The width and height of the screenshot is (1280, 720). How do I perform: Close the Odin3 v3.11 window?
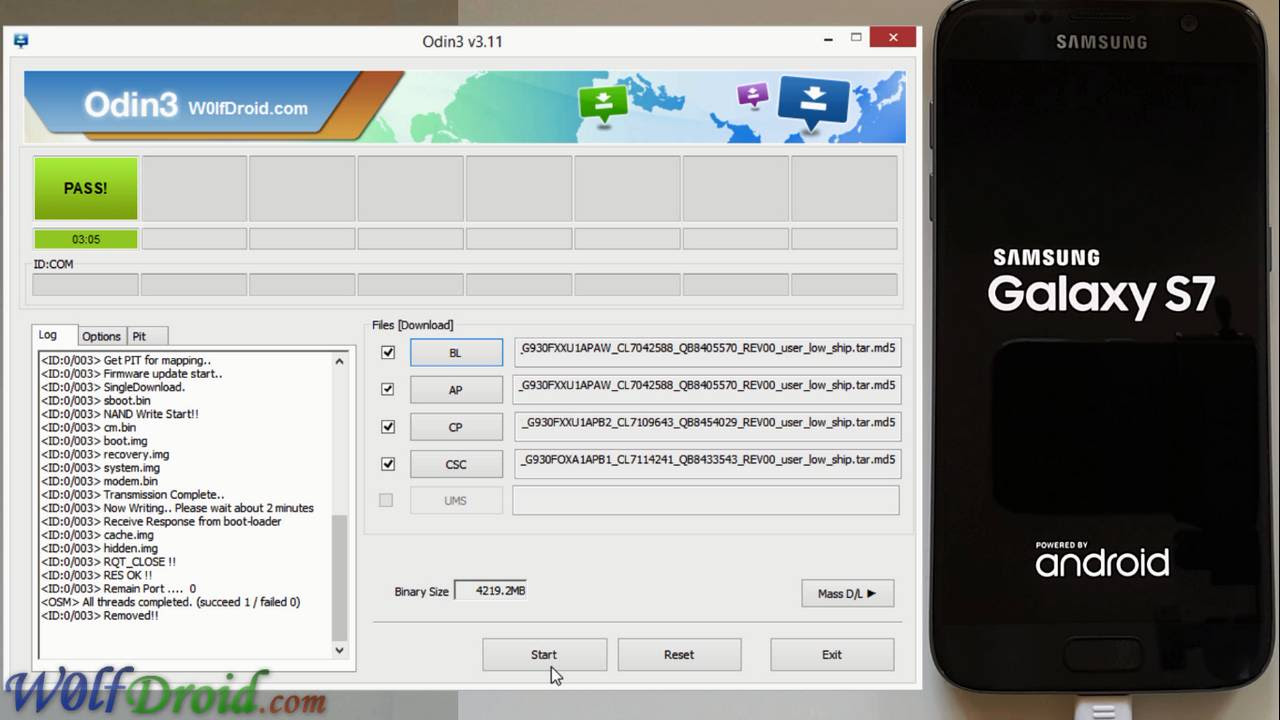(x=892, y=39)
